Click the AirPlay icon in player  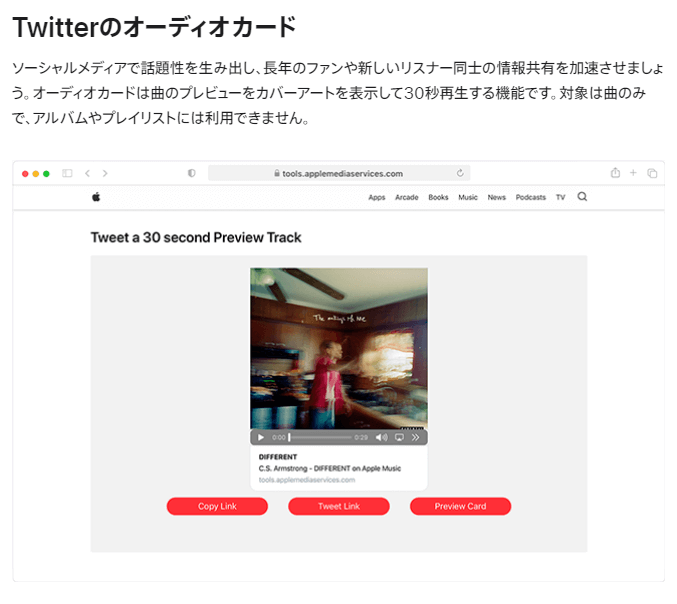coord(399,437)
